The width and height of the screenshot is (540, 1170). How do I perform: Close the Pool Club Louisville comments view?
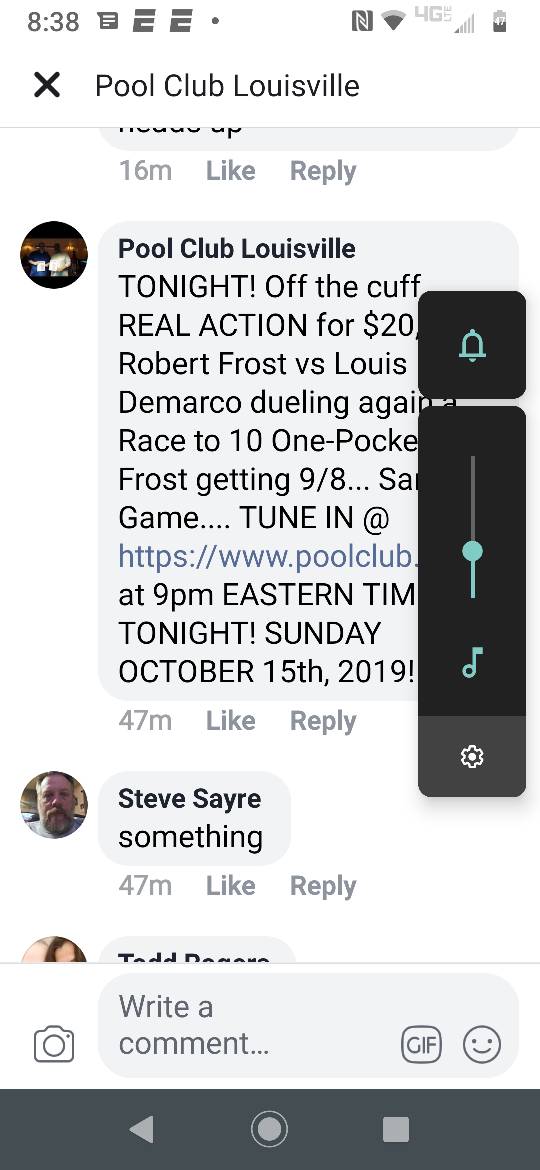pyautogui.click(x=46, y=86)
